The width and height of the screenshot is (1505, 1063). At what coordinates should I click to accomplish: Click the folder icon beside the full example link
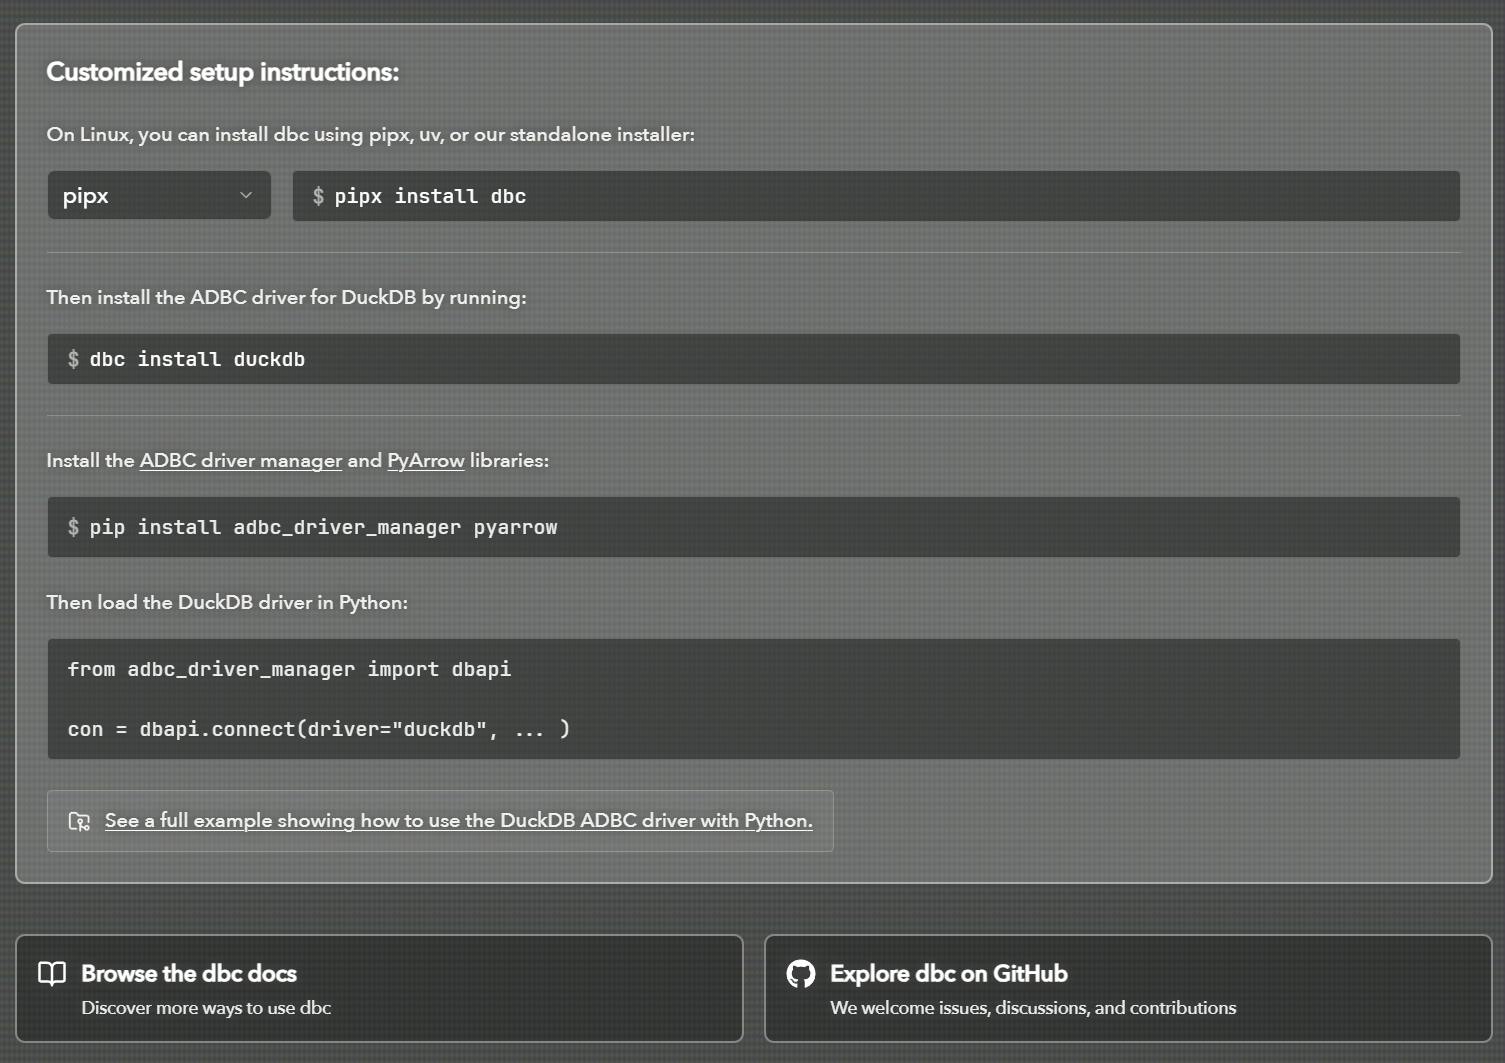coord(79,821)
